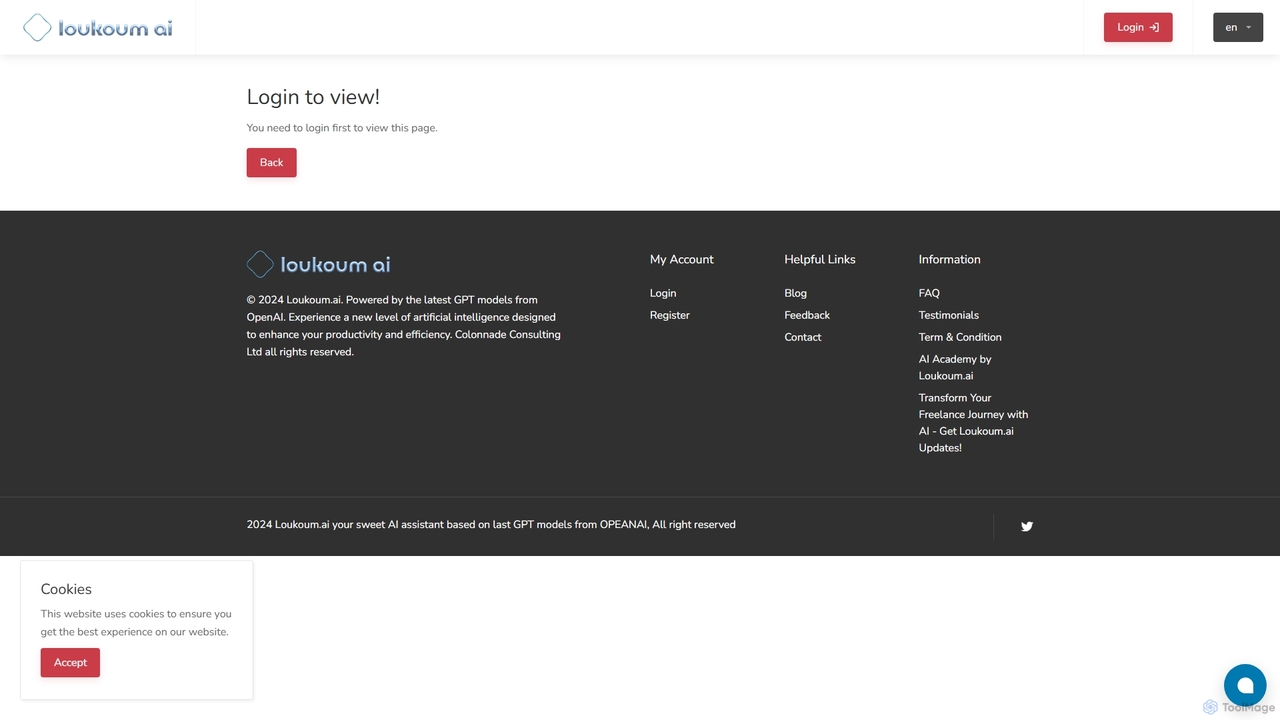Click 'You need to login first' message
Image resolution: width=1280 pixels, height=720 pixels.
tap(342, 128)
